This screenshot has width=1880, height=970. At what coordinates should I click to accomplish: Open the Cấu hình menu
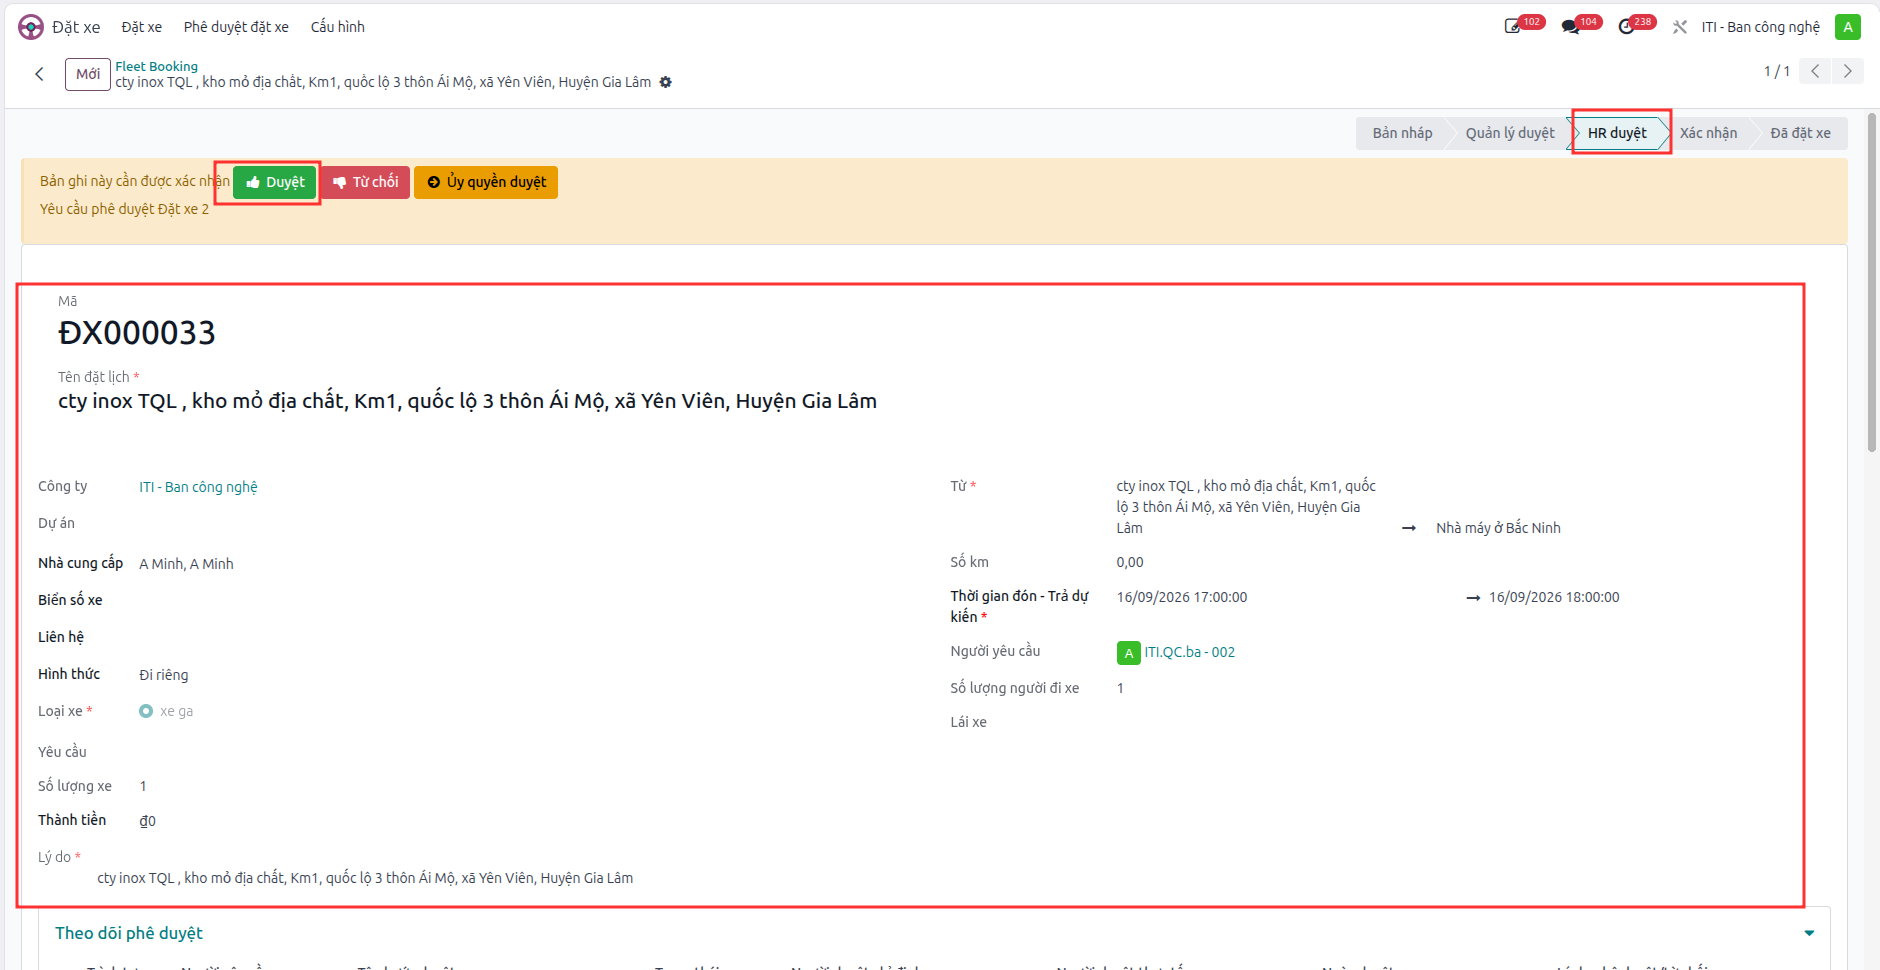click(338, 27)
